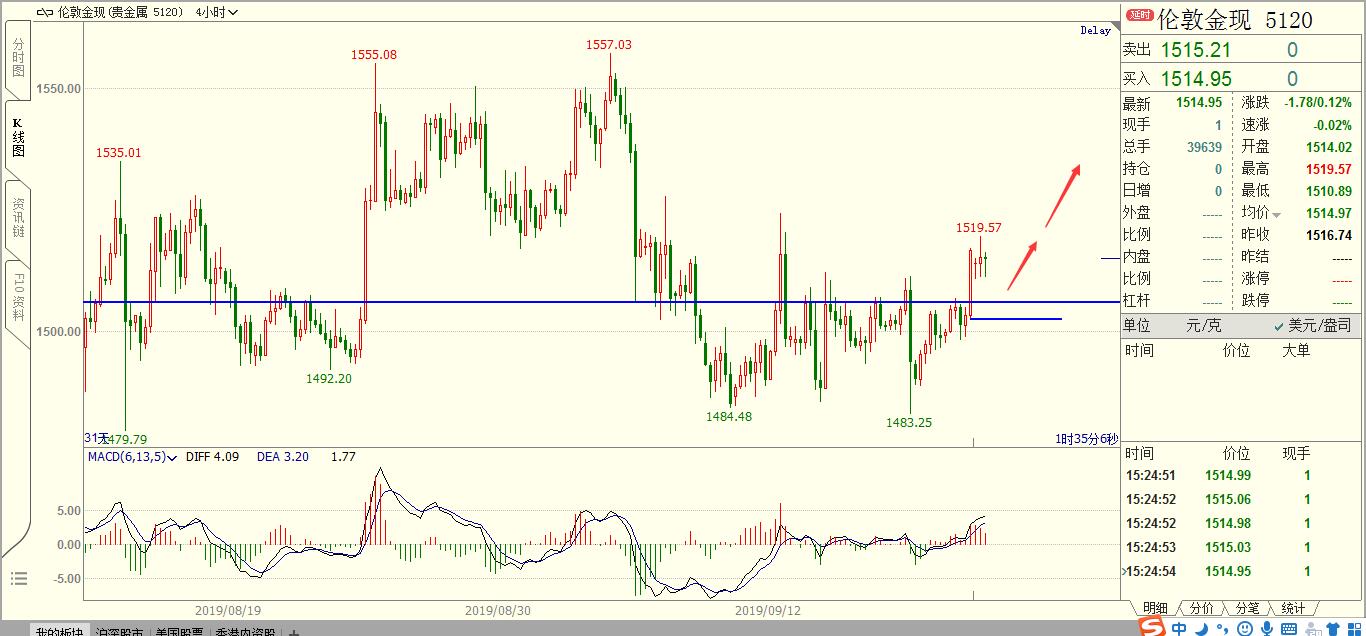Screen dimensions: 1366x636
Task: Toggle the 中 Chinese input mode icon
Action: [1180, 628]
